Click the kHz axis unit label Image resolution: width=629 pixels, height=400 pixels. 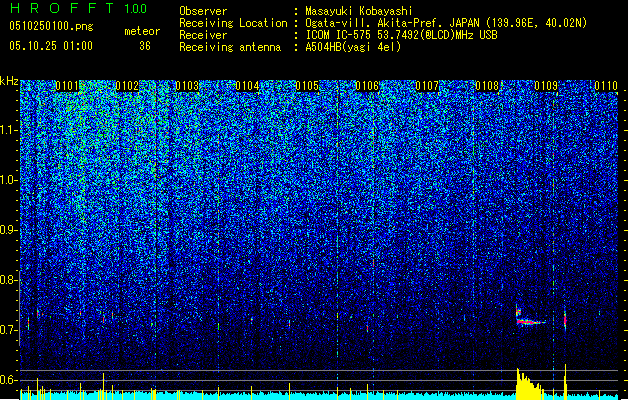(x=9, y=81)
